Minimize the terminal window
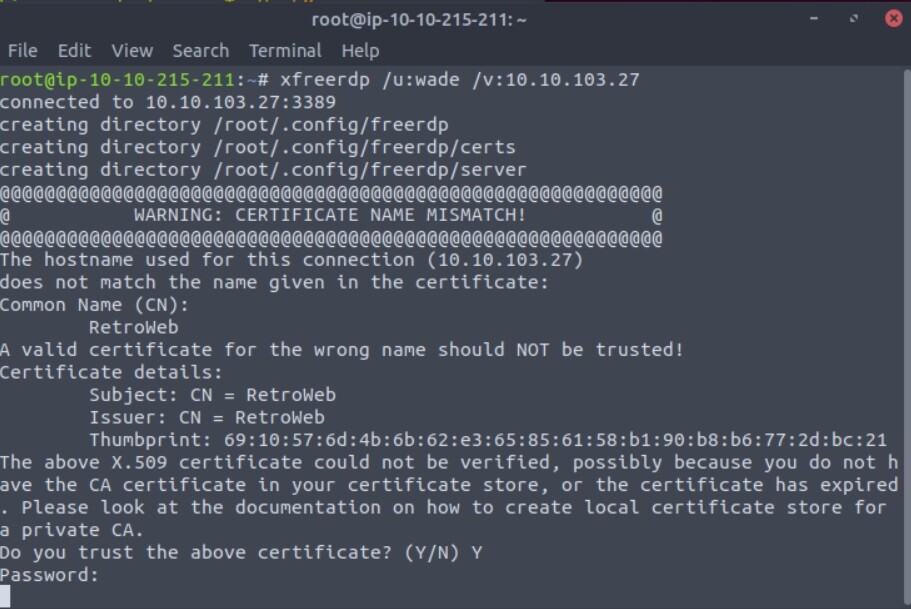The image size is (911, 609). tap(818, 17)
